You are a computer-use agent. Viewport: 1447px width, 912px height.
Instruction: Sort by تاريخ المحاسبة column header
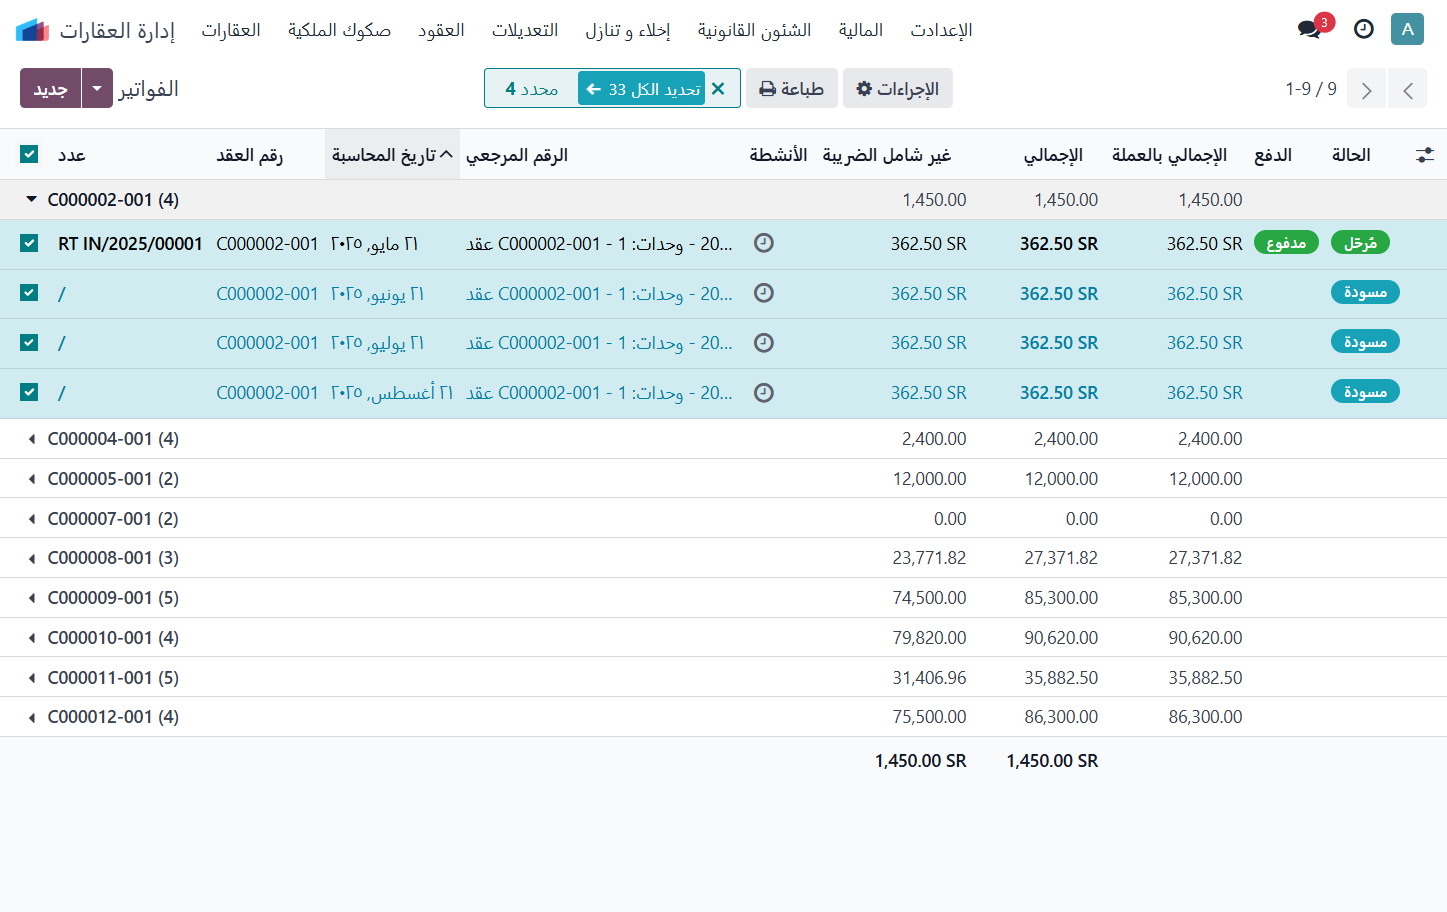392,155
